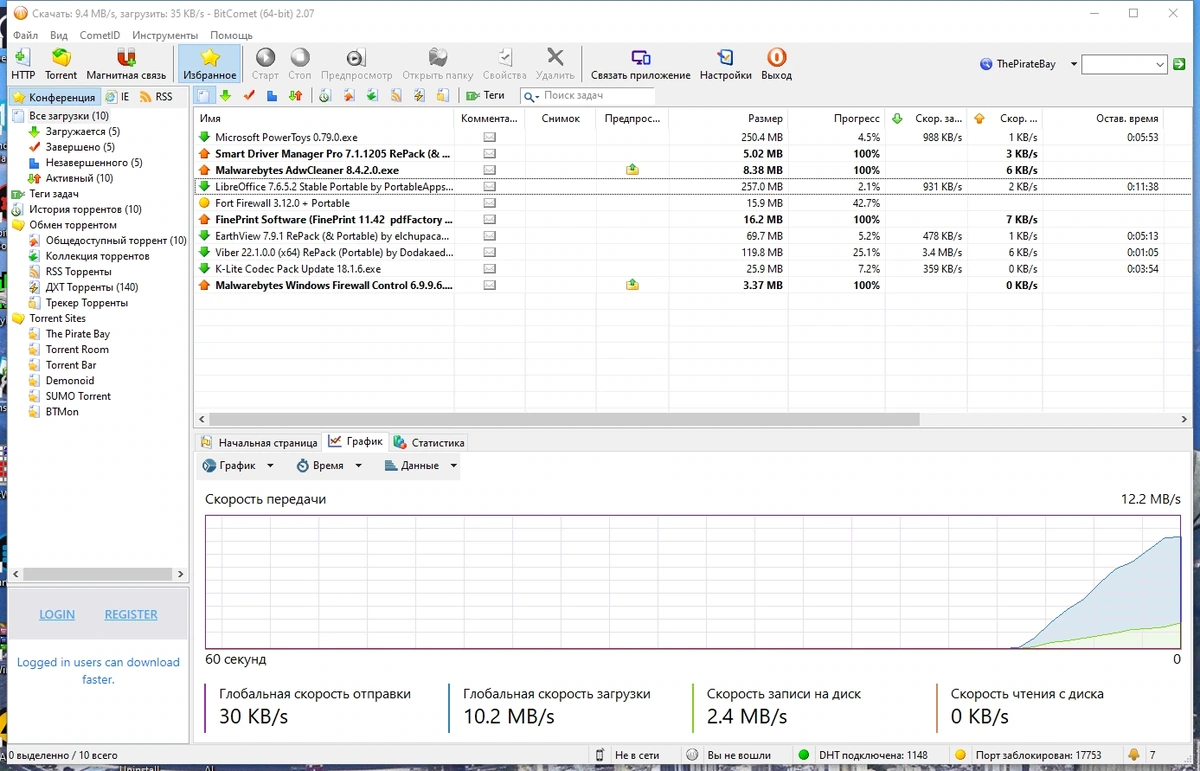Select Загружается (5) in sidebar
1200x771 pixels.
(82, 132)
